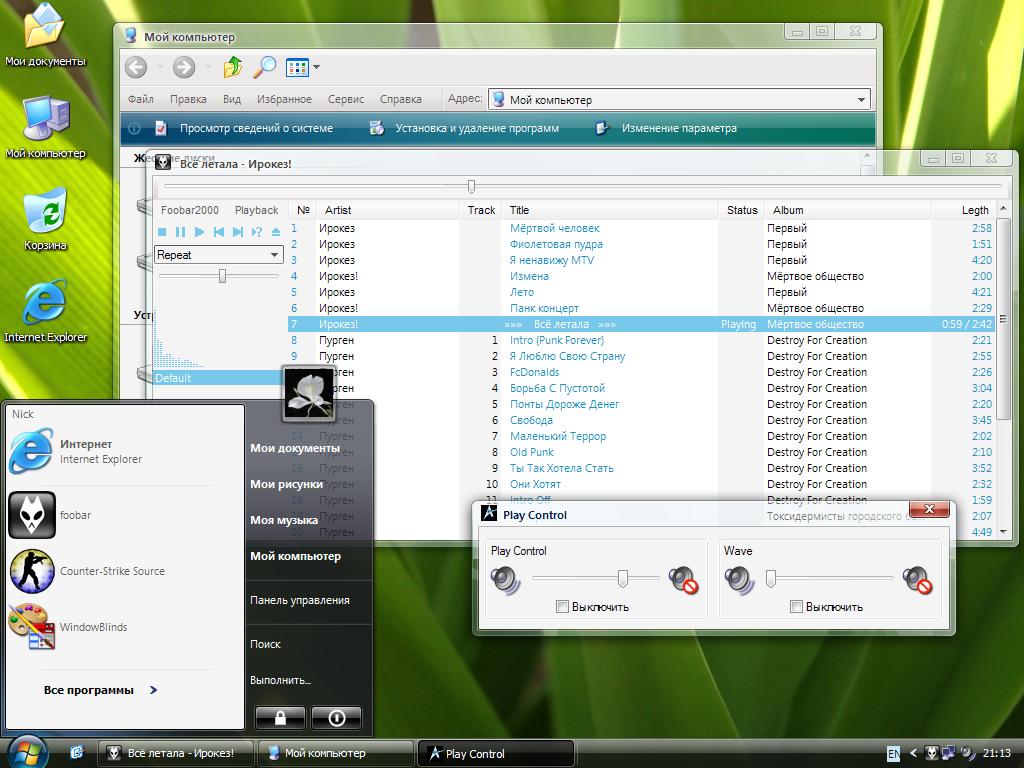Viewport: 1024px width, 768px height.
Task: Mute Play Control with Выключить checkbox
Action: click(562, 607)
